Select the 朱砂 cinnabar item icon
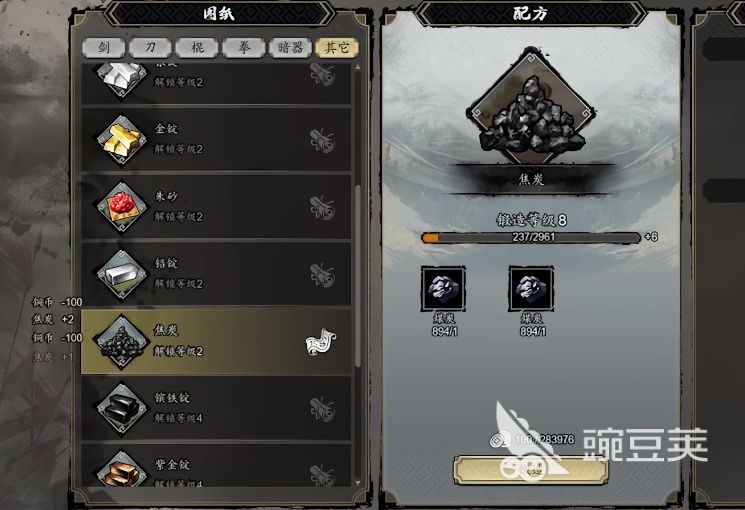 [122, 207]
